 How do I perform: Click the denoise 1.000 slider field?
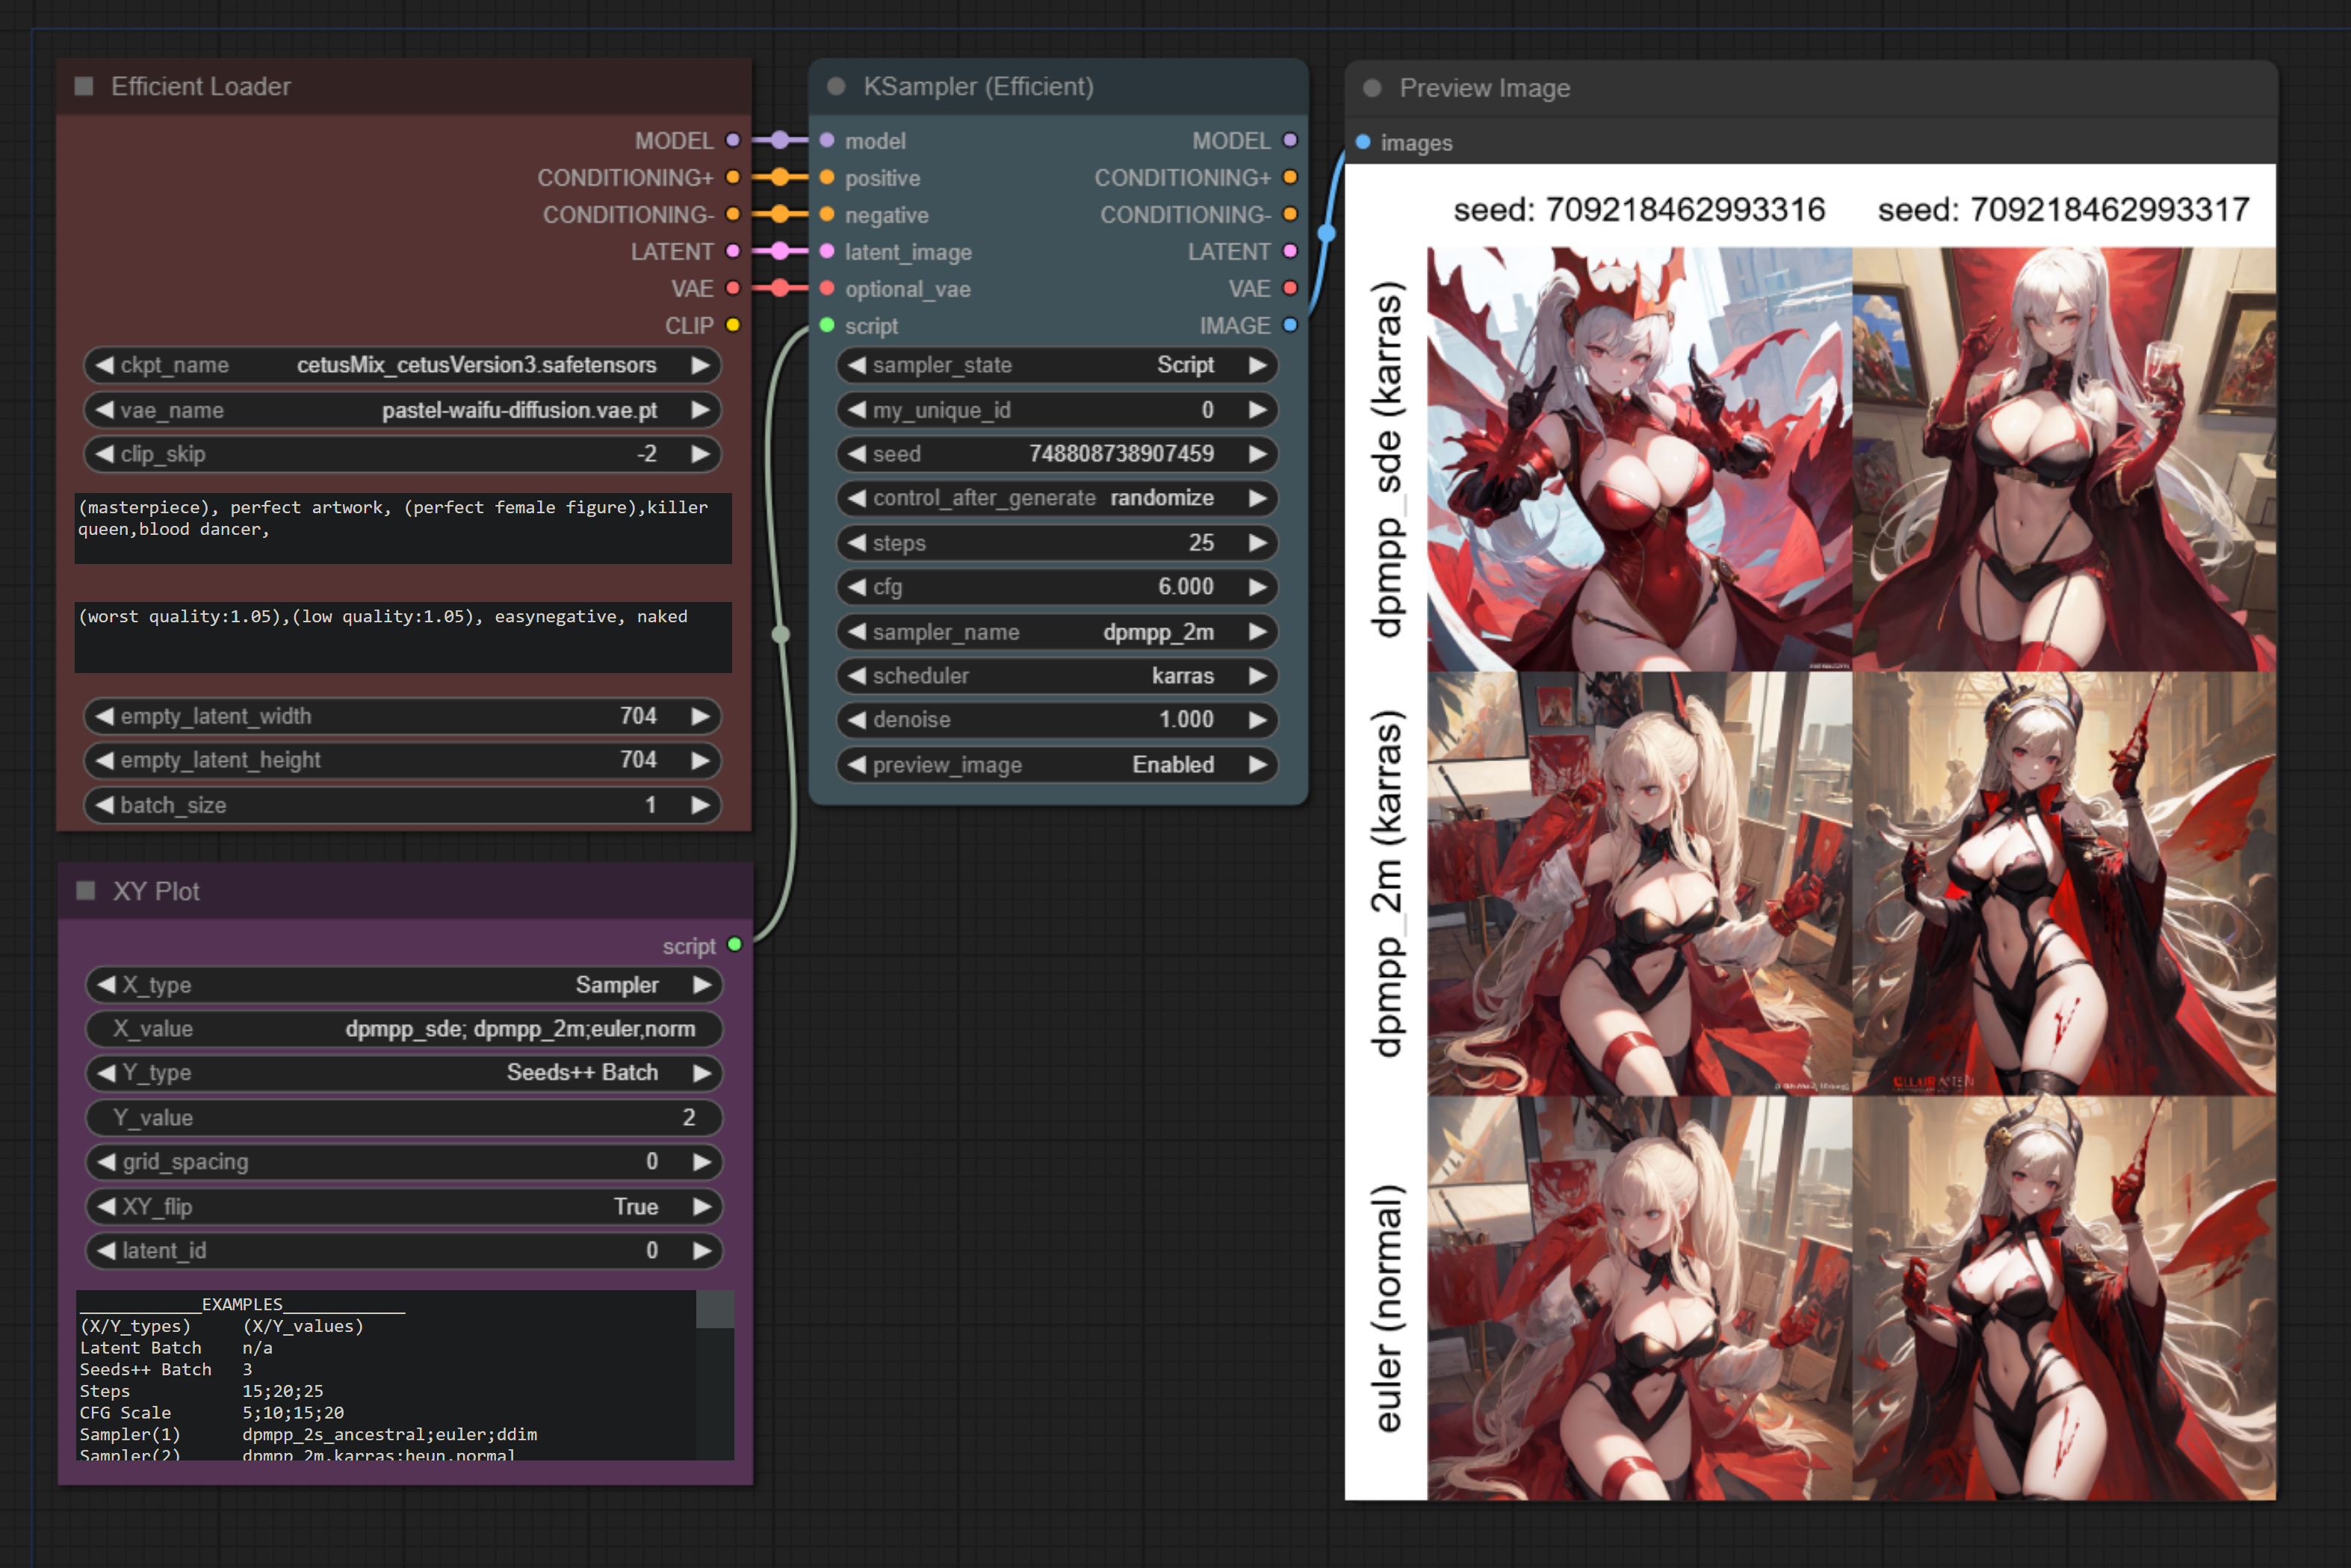coord(1057,720)
